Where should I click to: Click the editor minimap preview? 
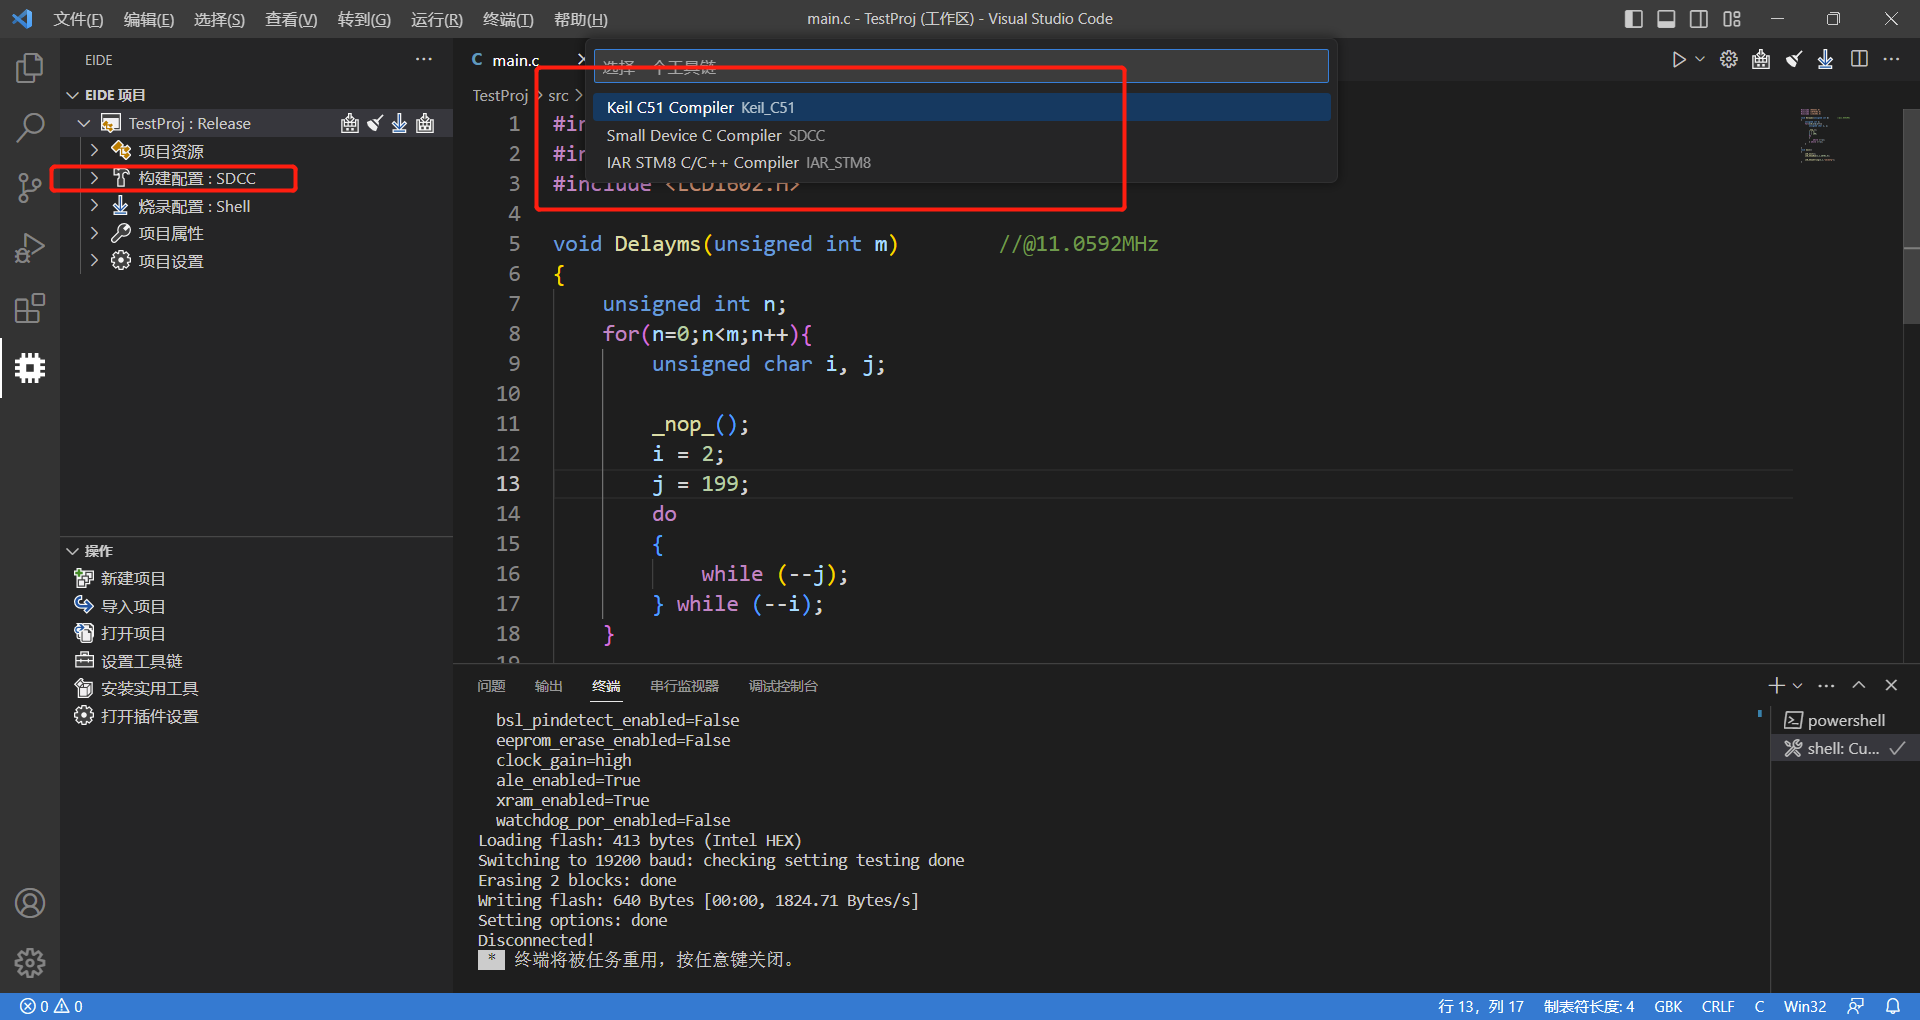tap(1826, 134)
